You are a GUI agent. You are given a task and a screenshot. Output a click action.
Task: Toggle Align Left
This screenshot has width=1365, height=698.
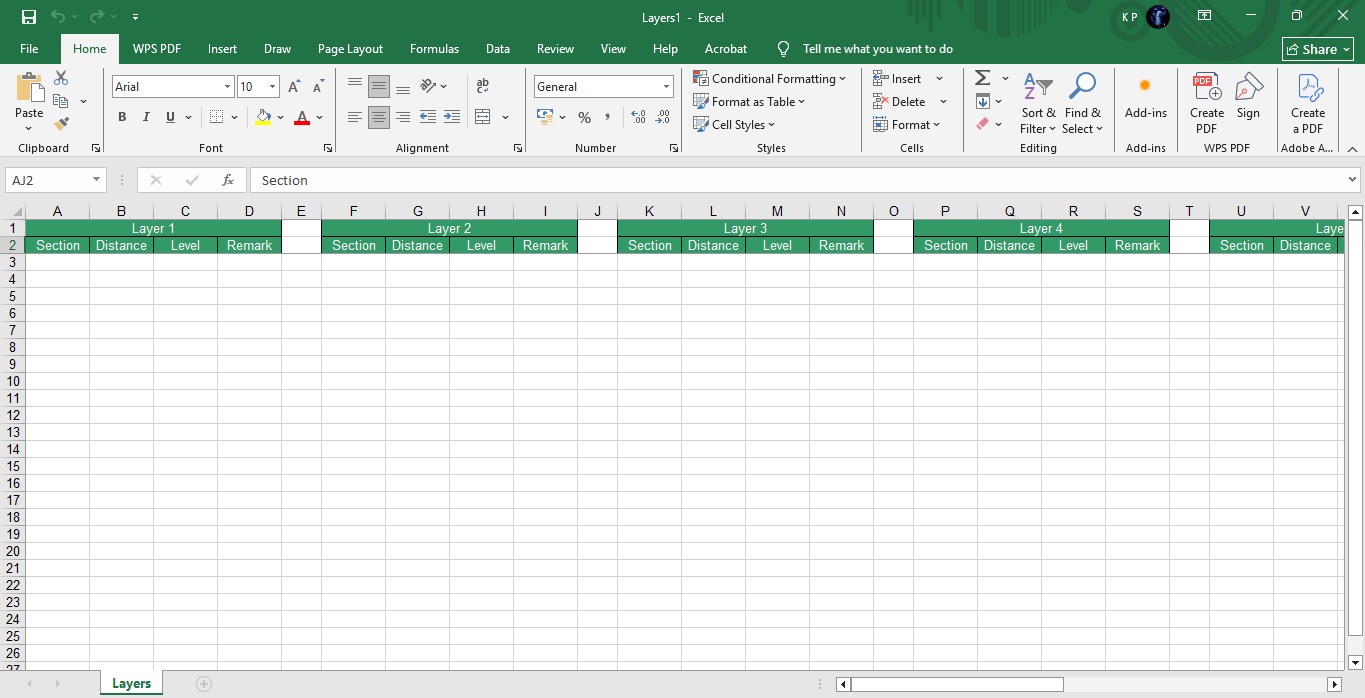[355, 117]
